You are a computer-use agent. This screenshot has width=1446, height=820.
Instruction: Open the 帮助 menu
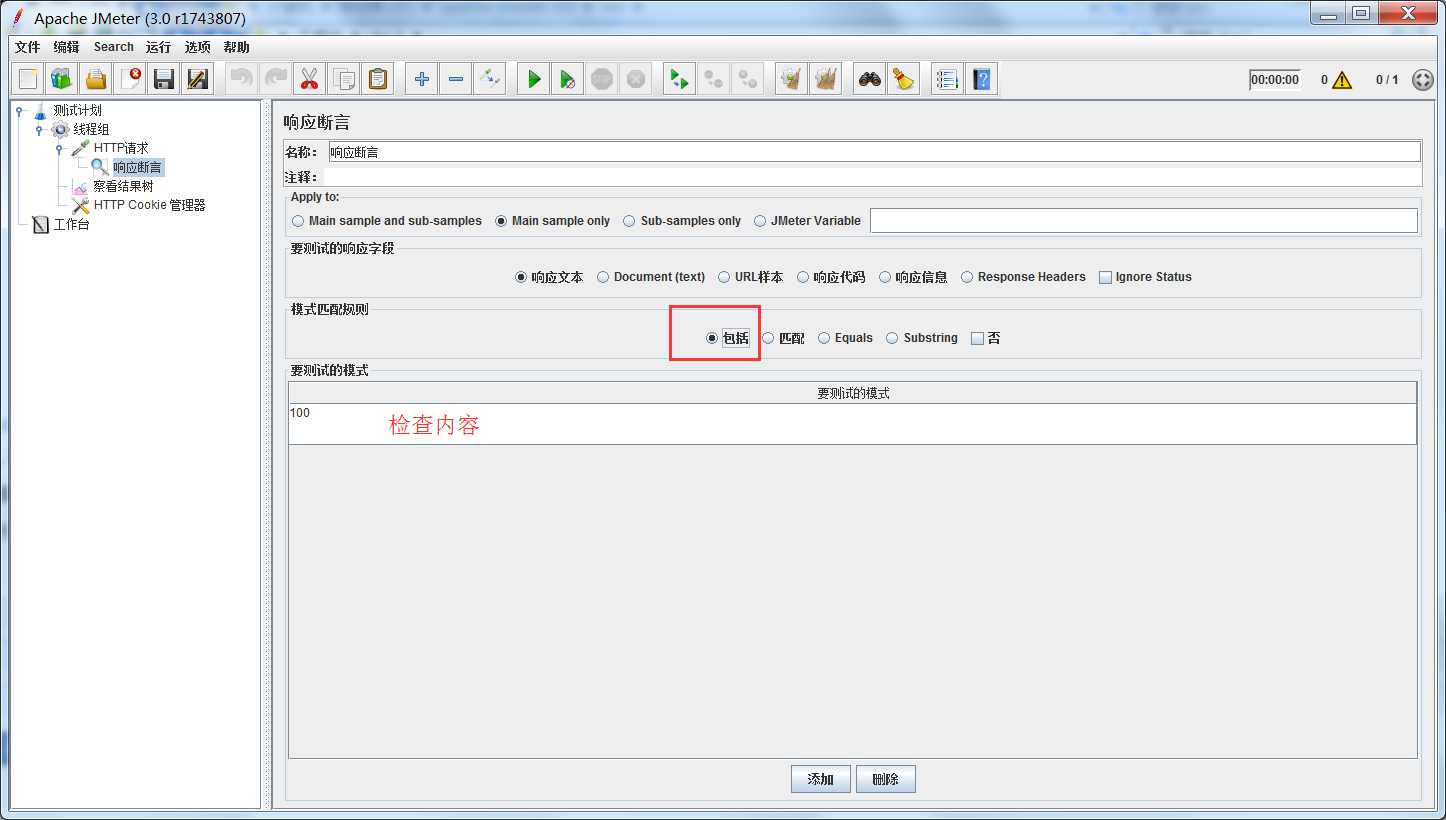(237, 47)
